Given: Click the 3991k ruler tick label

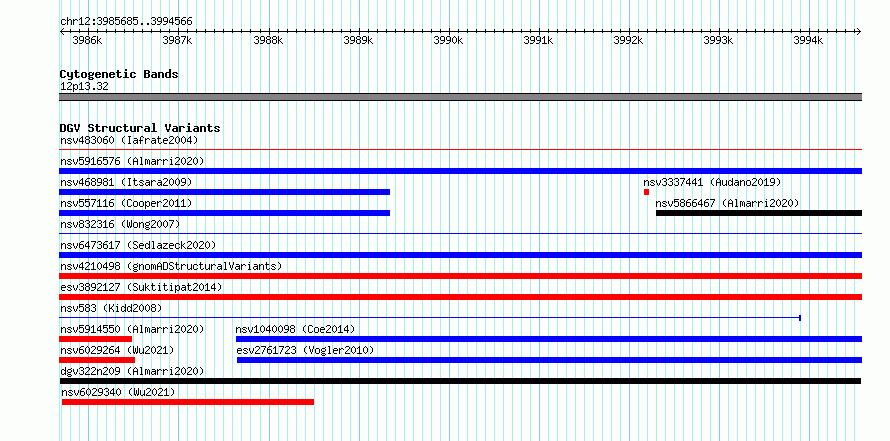Looking at the screenshot, I should [x=539, y=41].
